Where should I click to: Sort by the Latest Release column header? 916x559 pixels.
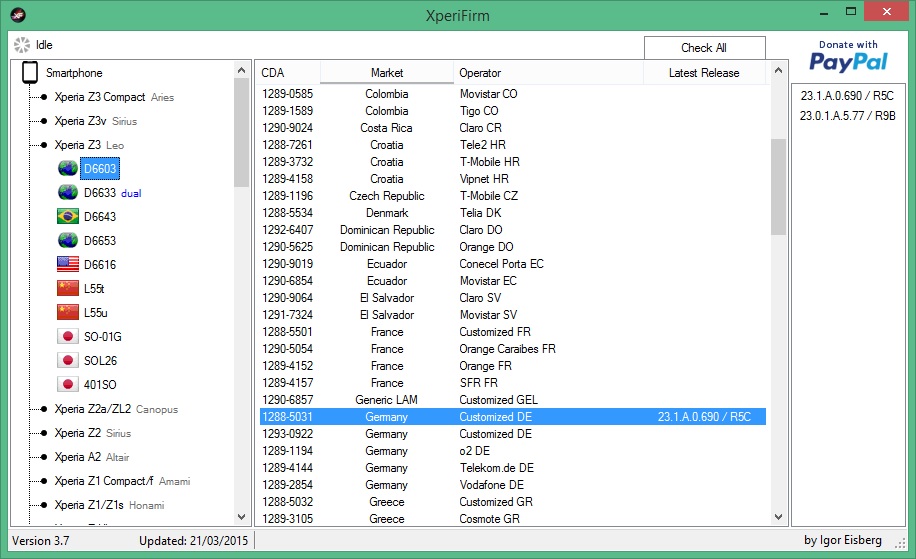[704, 72]
